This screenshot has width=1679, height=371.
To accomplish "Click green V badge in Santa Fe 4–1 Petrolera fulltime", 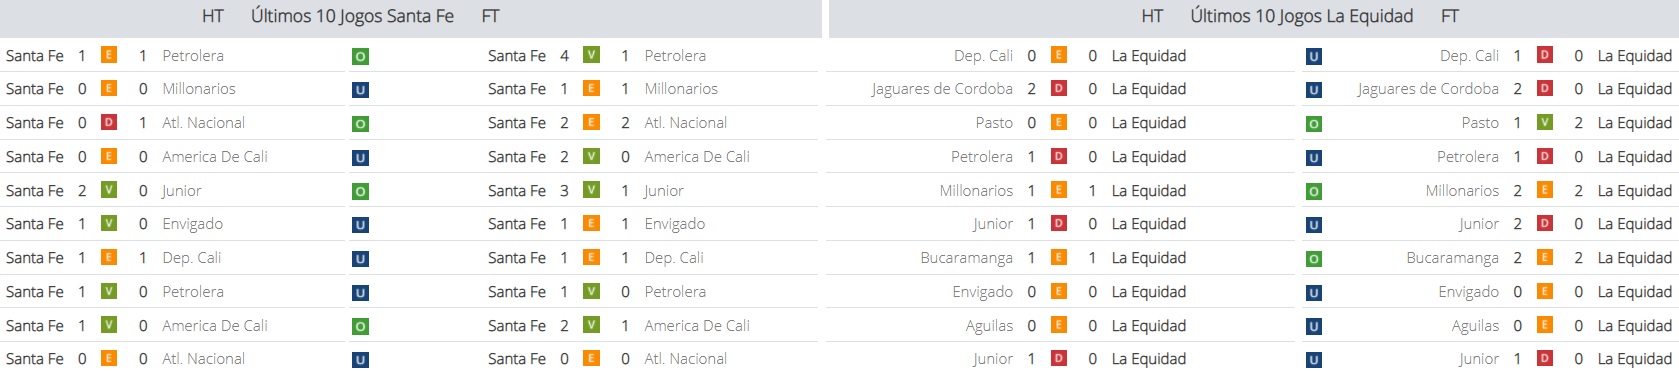I will coord(591,55).
